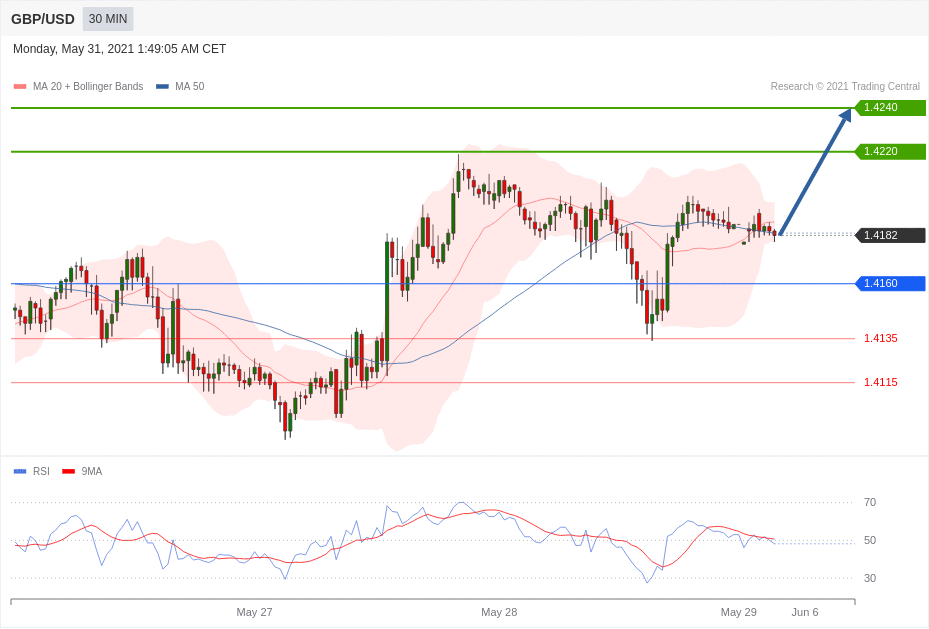Click the blue 1.4160 pivot price tag

890,284
